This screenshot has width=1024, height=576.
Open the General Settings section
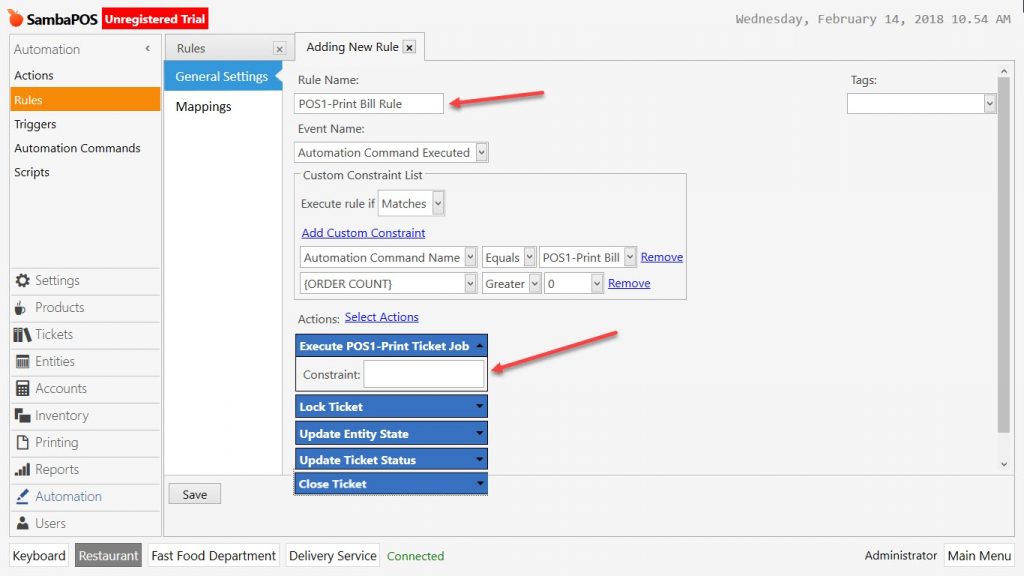click(x=222, y=76)
